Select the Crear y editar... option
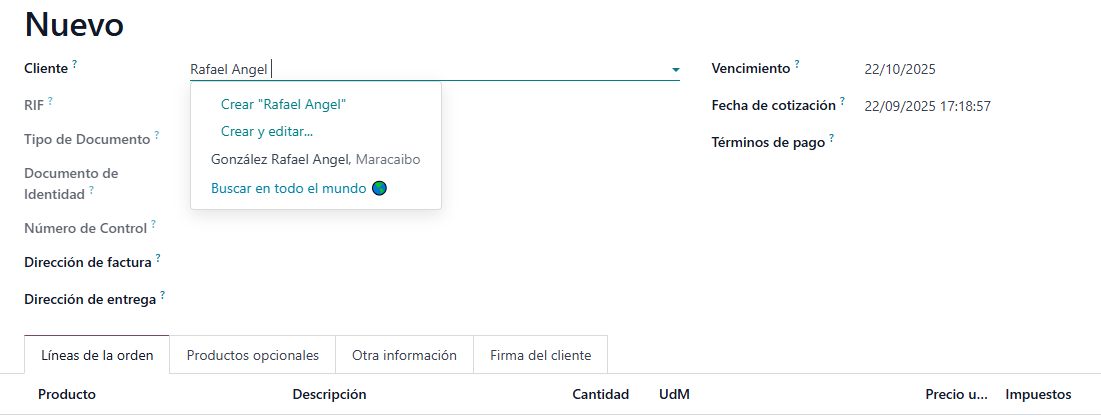The image size is (1101, 417). pyautogui.click(x=267, y=131)
